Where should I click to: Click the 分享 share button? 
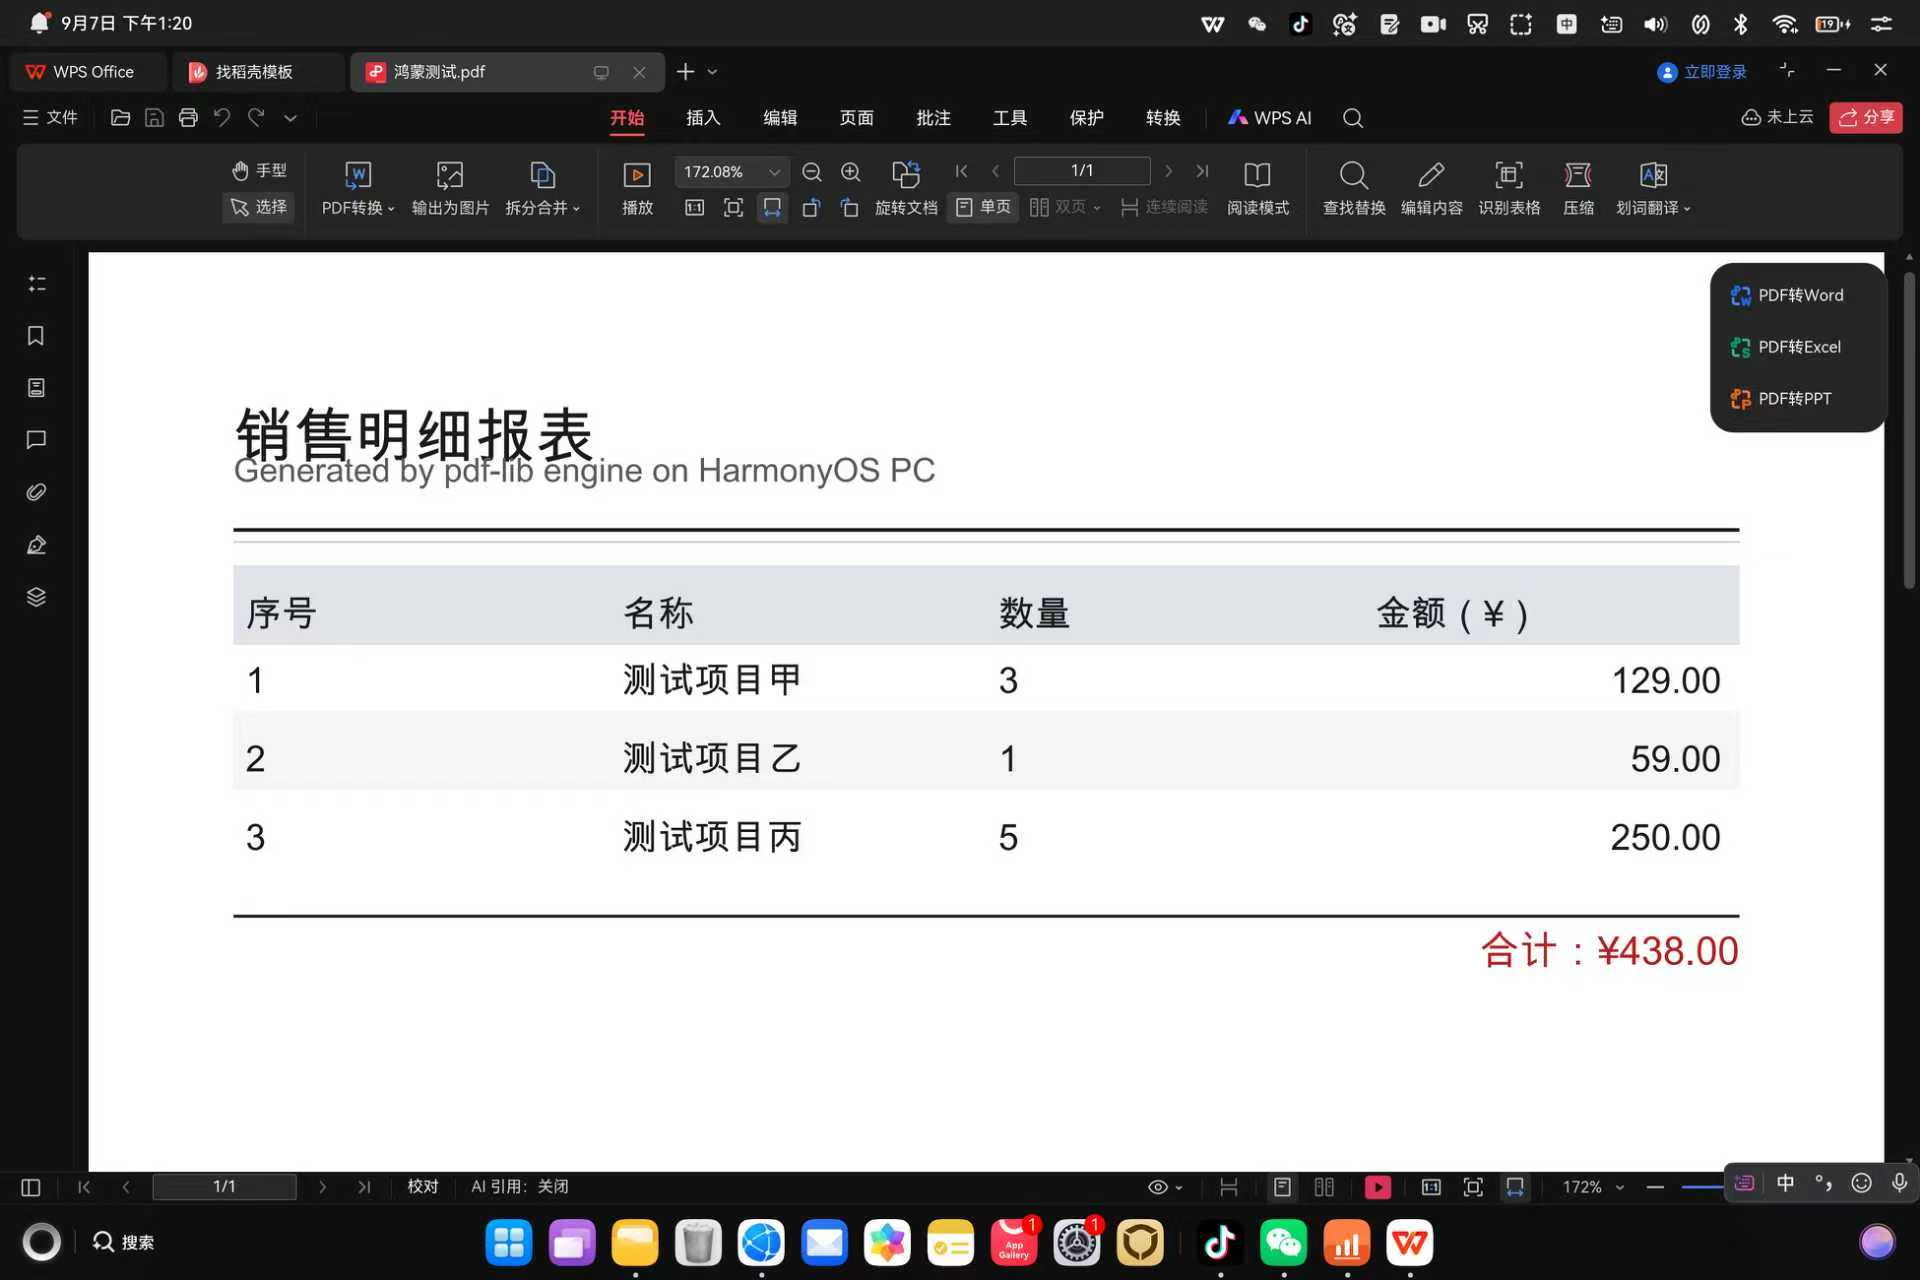(1866, 117)
